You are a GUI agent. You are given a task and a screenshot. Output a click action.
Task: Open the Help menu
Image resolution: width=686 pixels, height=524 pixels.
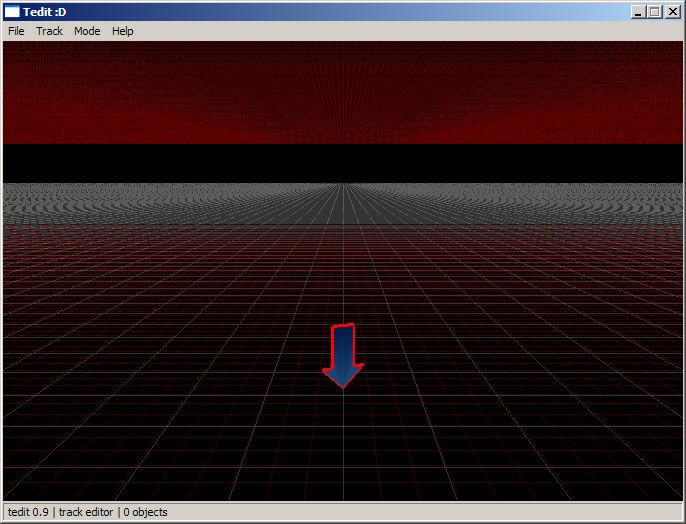pyautogui.click(x=122, y=31)
